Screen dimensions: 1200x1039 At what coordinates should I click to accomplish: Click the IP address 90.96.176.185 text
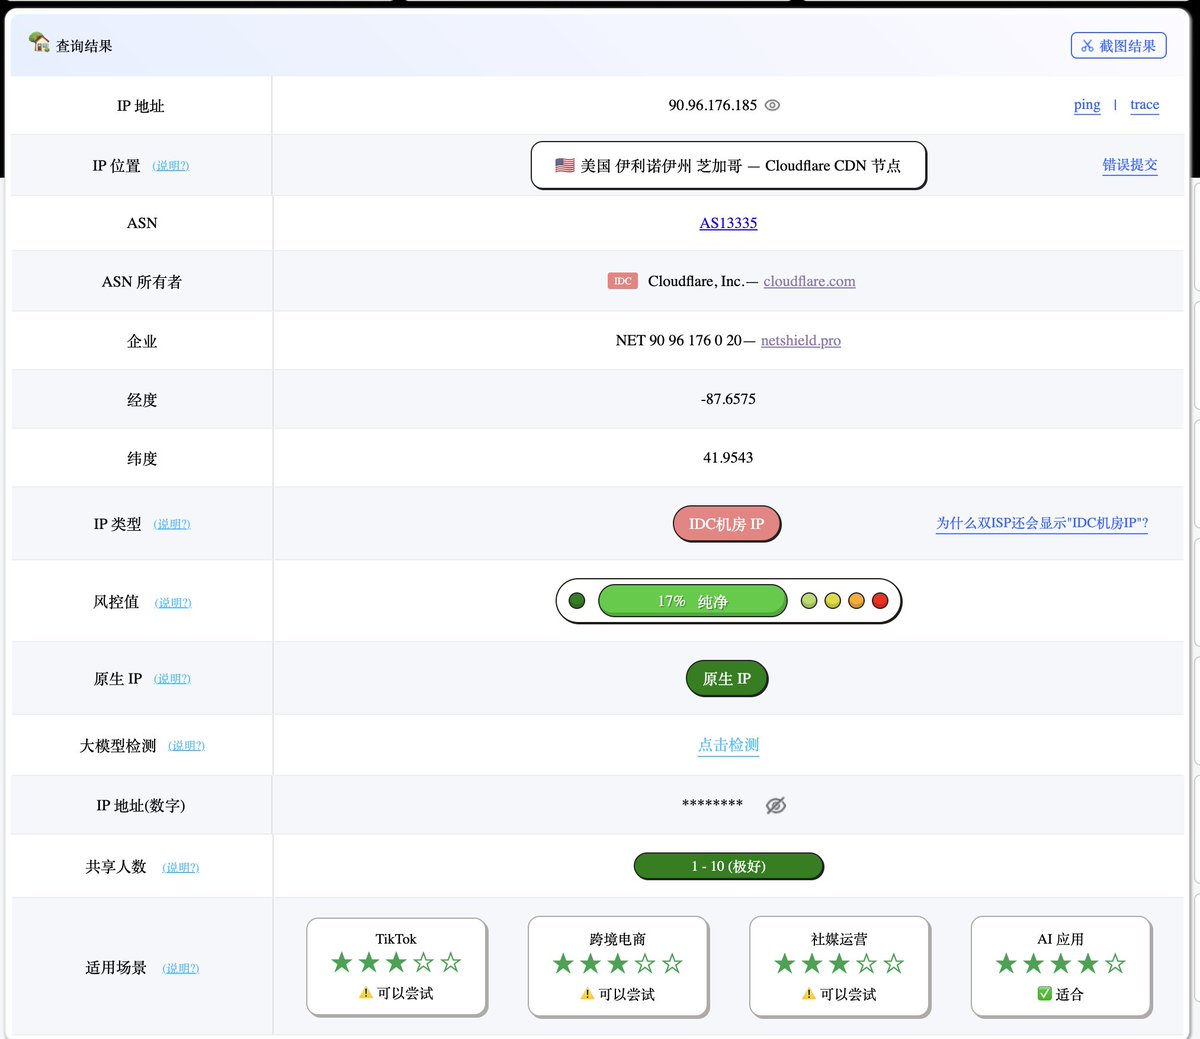point(713,105)
